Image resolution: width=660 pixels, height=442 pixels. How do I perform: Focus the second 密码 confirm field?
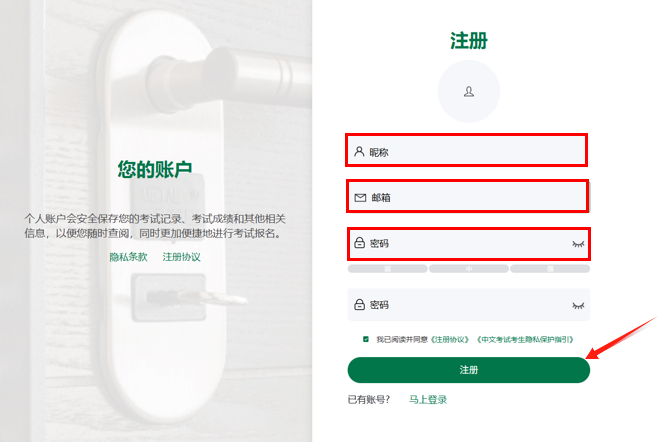[468, 305]
